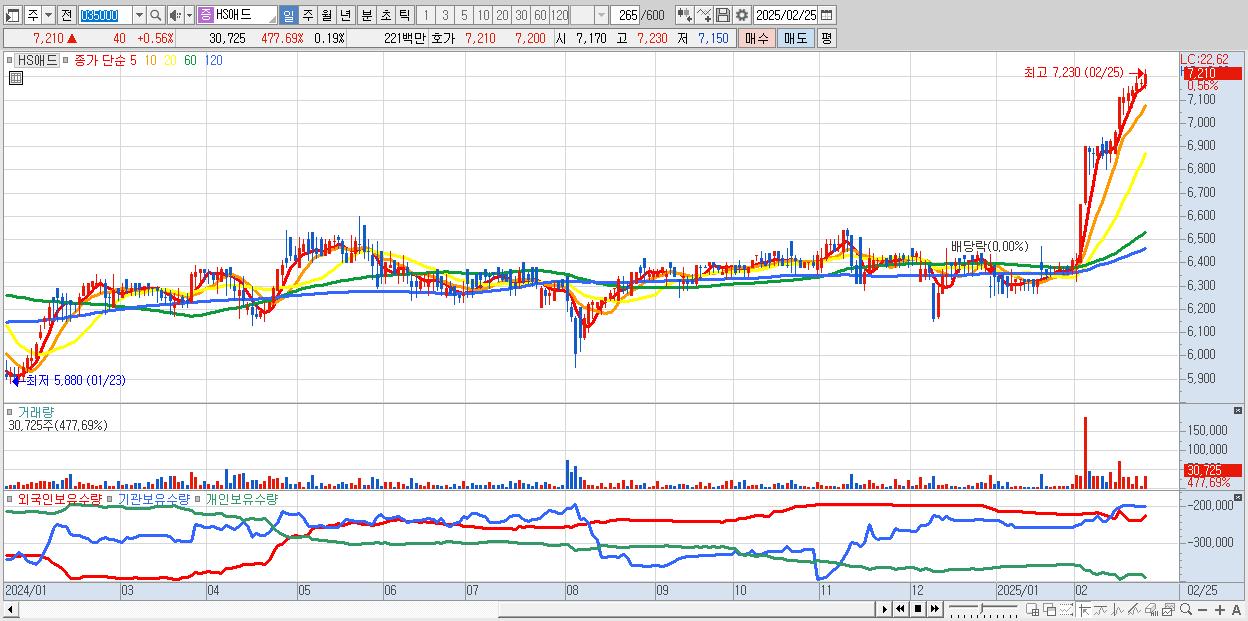Click the 종가 단순 5 moving average label

click(105, 61)
